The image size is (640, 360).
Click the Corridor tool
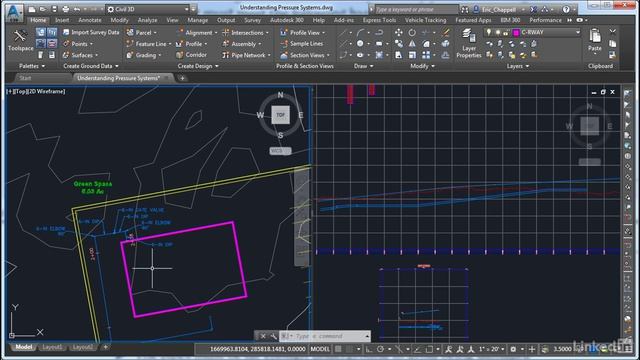coord(191,55)
